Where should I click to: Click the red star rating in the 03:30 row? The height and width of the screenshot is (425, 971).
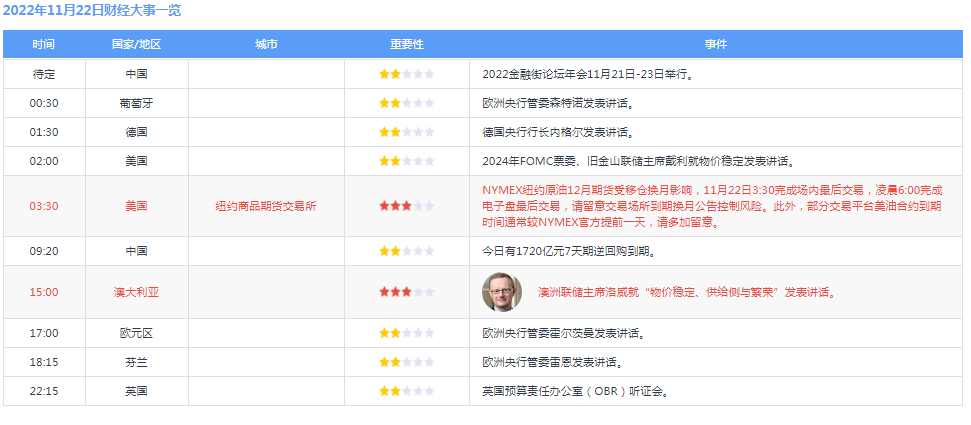(407, 206)
